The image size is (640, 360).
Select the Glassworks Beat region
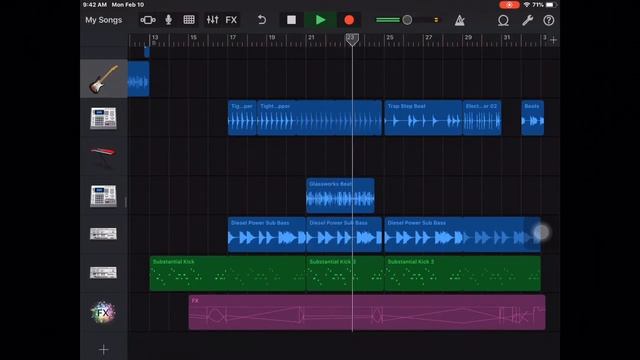coord(340,196)
